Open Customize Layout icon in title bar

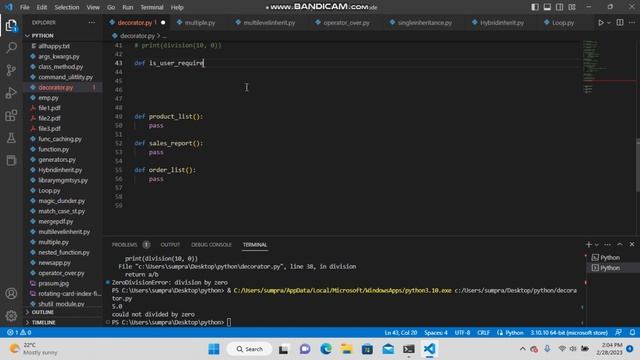(572, 7)
